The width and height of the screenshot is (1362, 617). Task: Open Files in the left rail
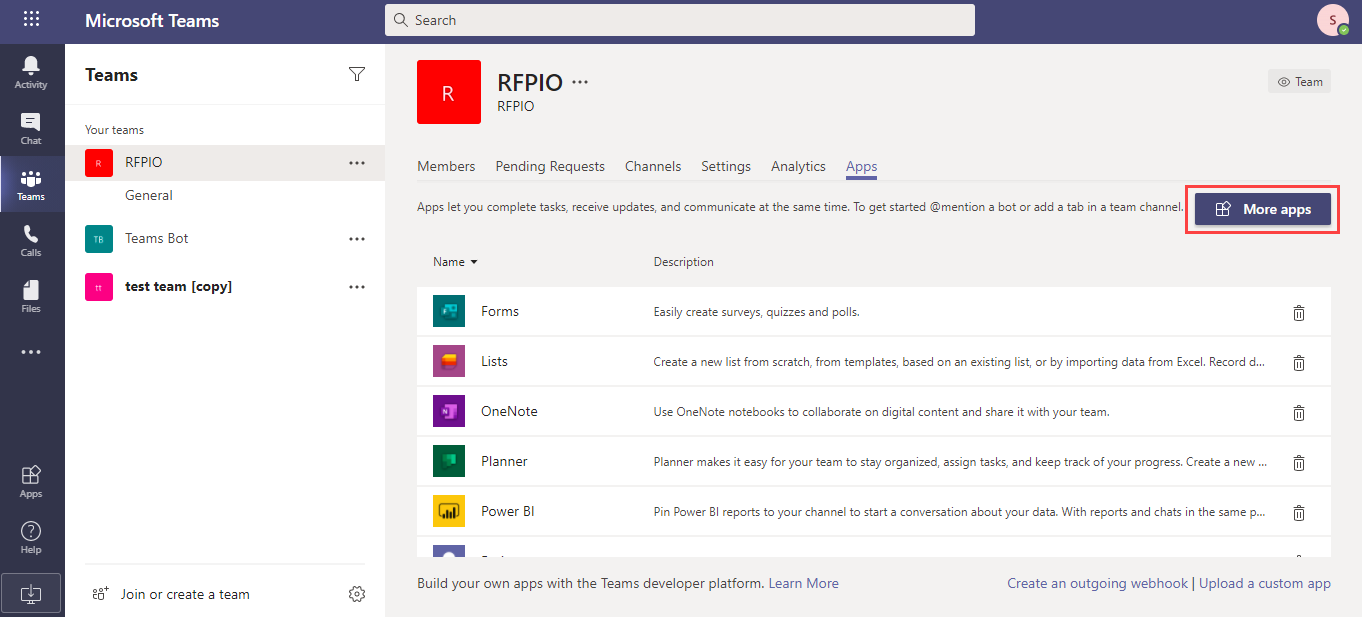click(x=31, y=296)
